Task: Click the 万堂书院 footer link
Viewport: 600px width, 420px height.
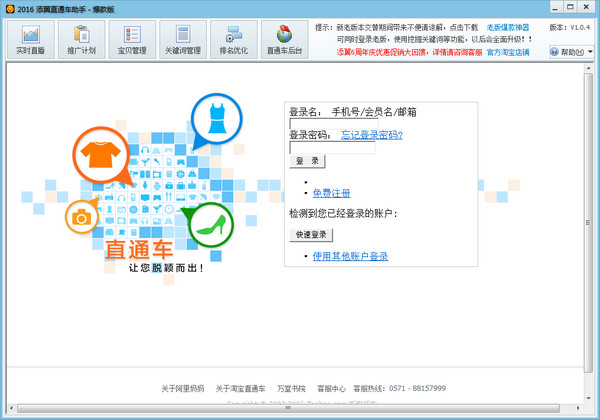Action: pyautogui.click(x=291, y=388)
